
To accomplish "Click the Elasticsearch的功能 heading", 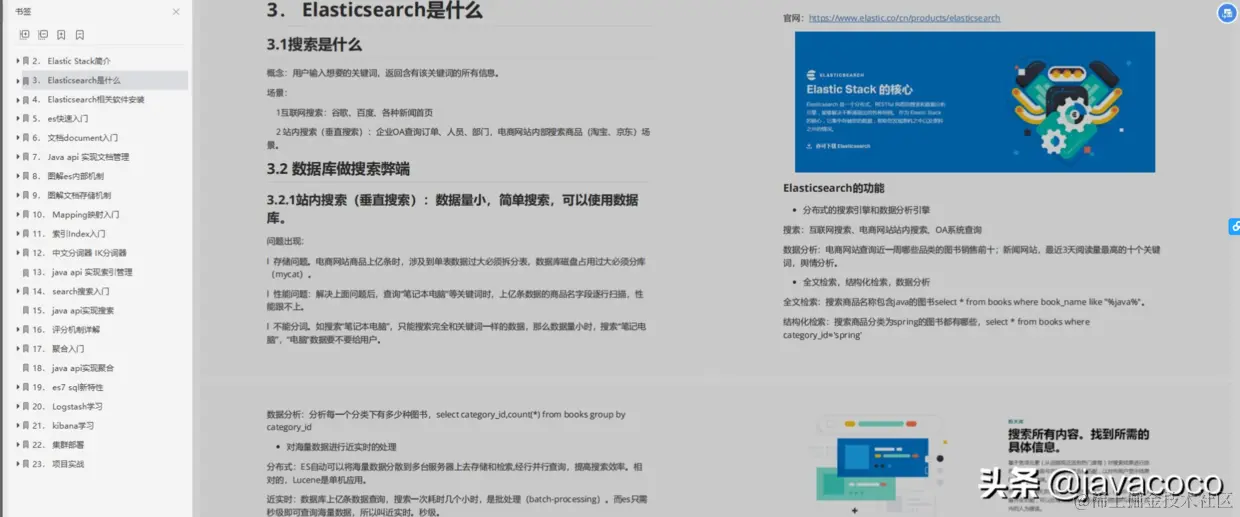I will (x=833, y=188).
